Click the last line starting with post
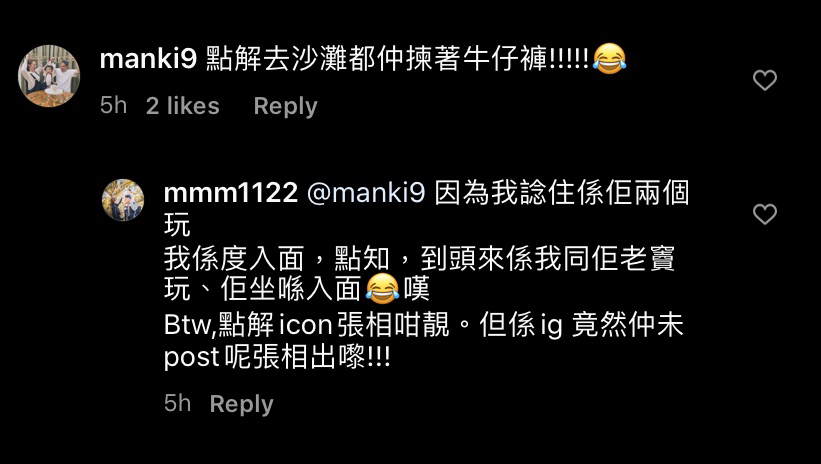The image size is (821, 464). (x=277, y=358)
